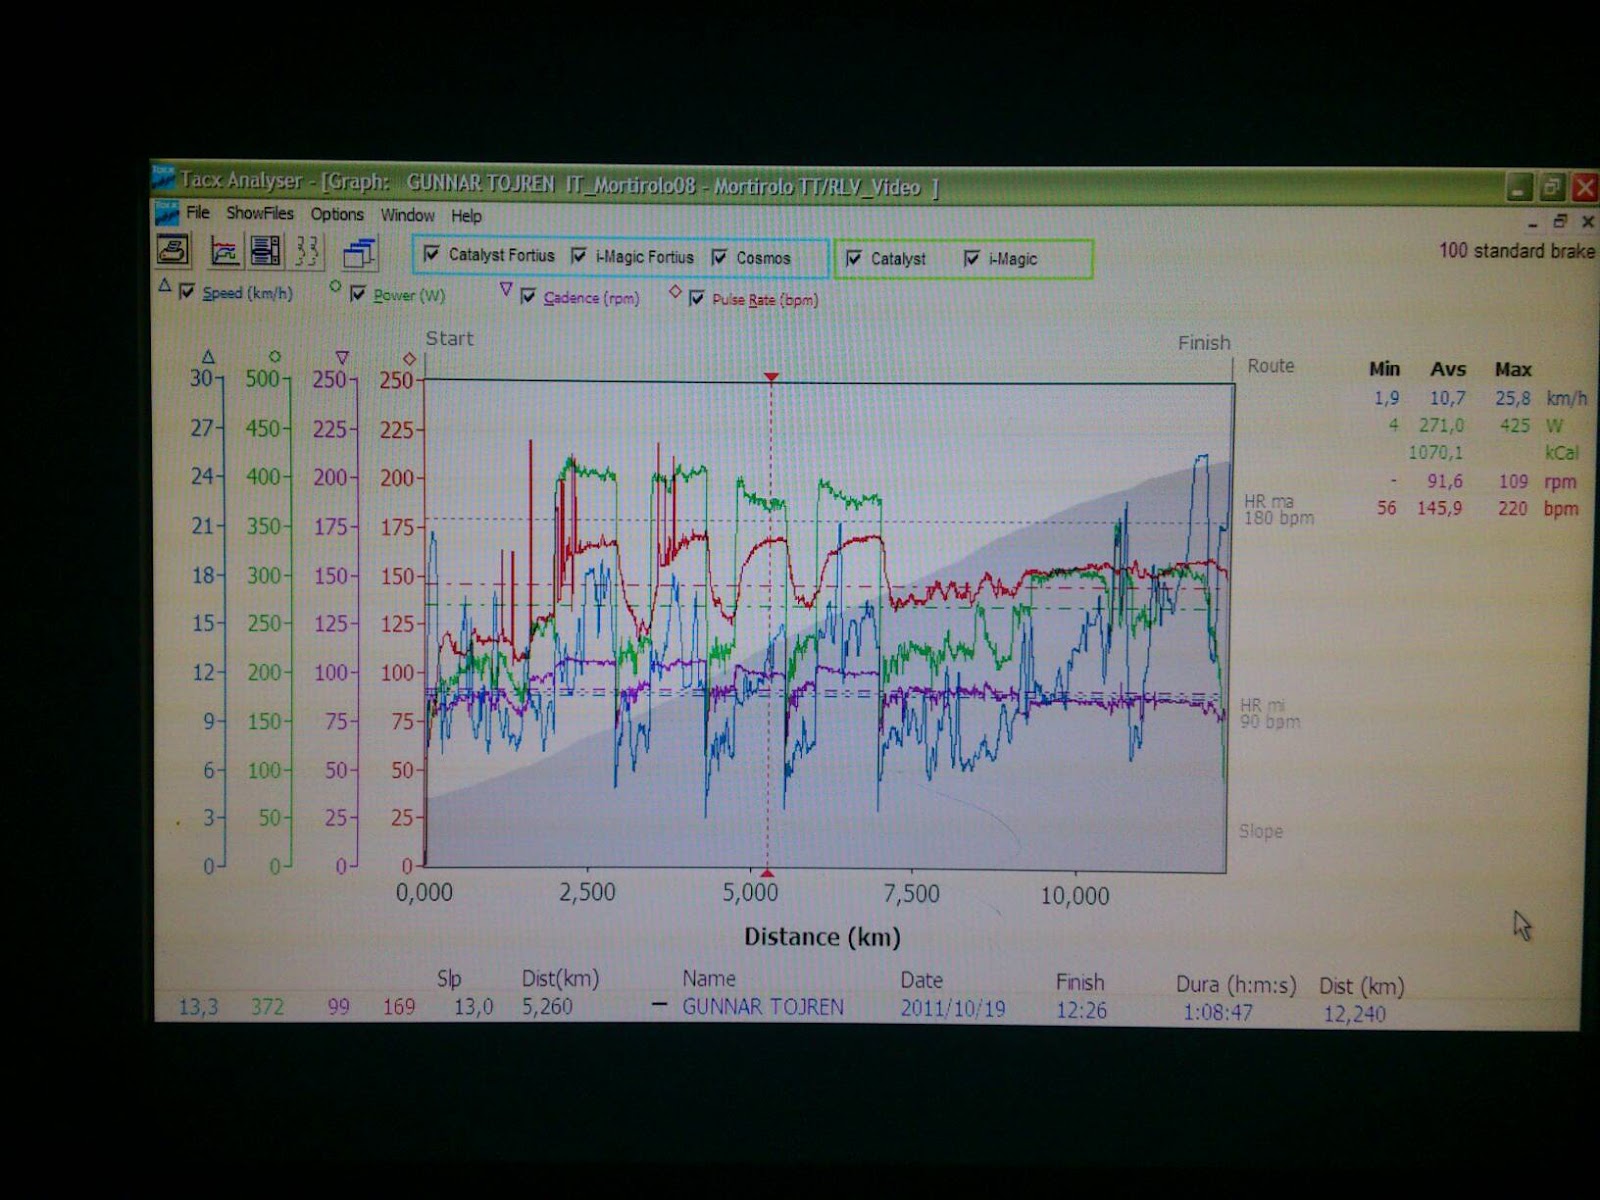Restore the inner graph window
The image size is (1600, 1200).
click(x=1560, y=221)
